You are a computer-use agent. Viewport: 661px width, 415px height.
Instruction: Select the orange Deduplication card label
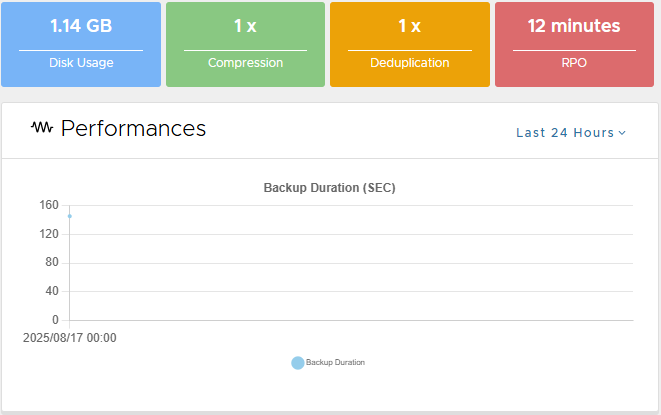tap(409, 62)
